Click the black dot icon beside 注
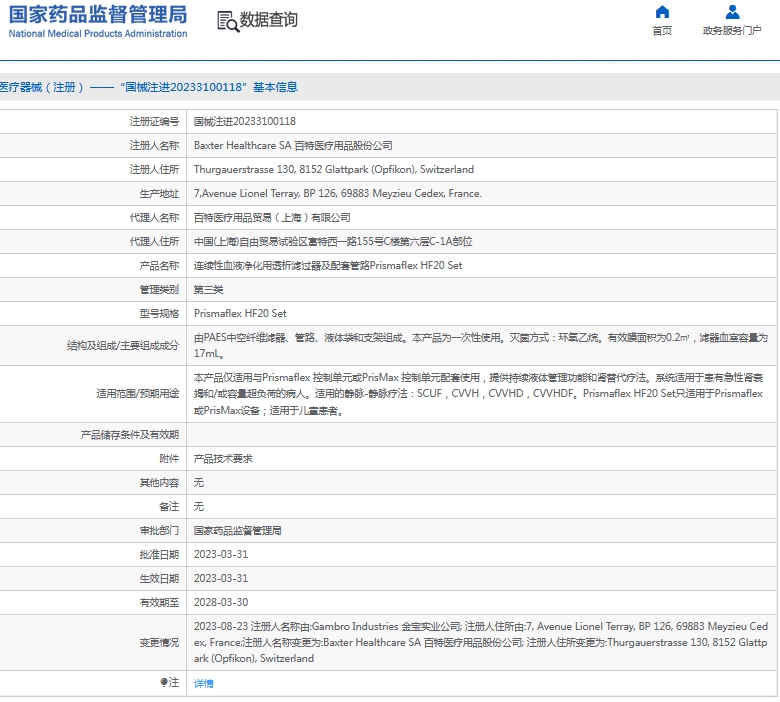Viewport: 780px width, 702px height. (164, 682)
